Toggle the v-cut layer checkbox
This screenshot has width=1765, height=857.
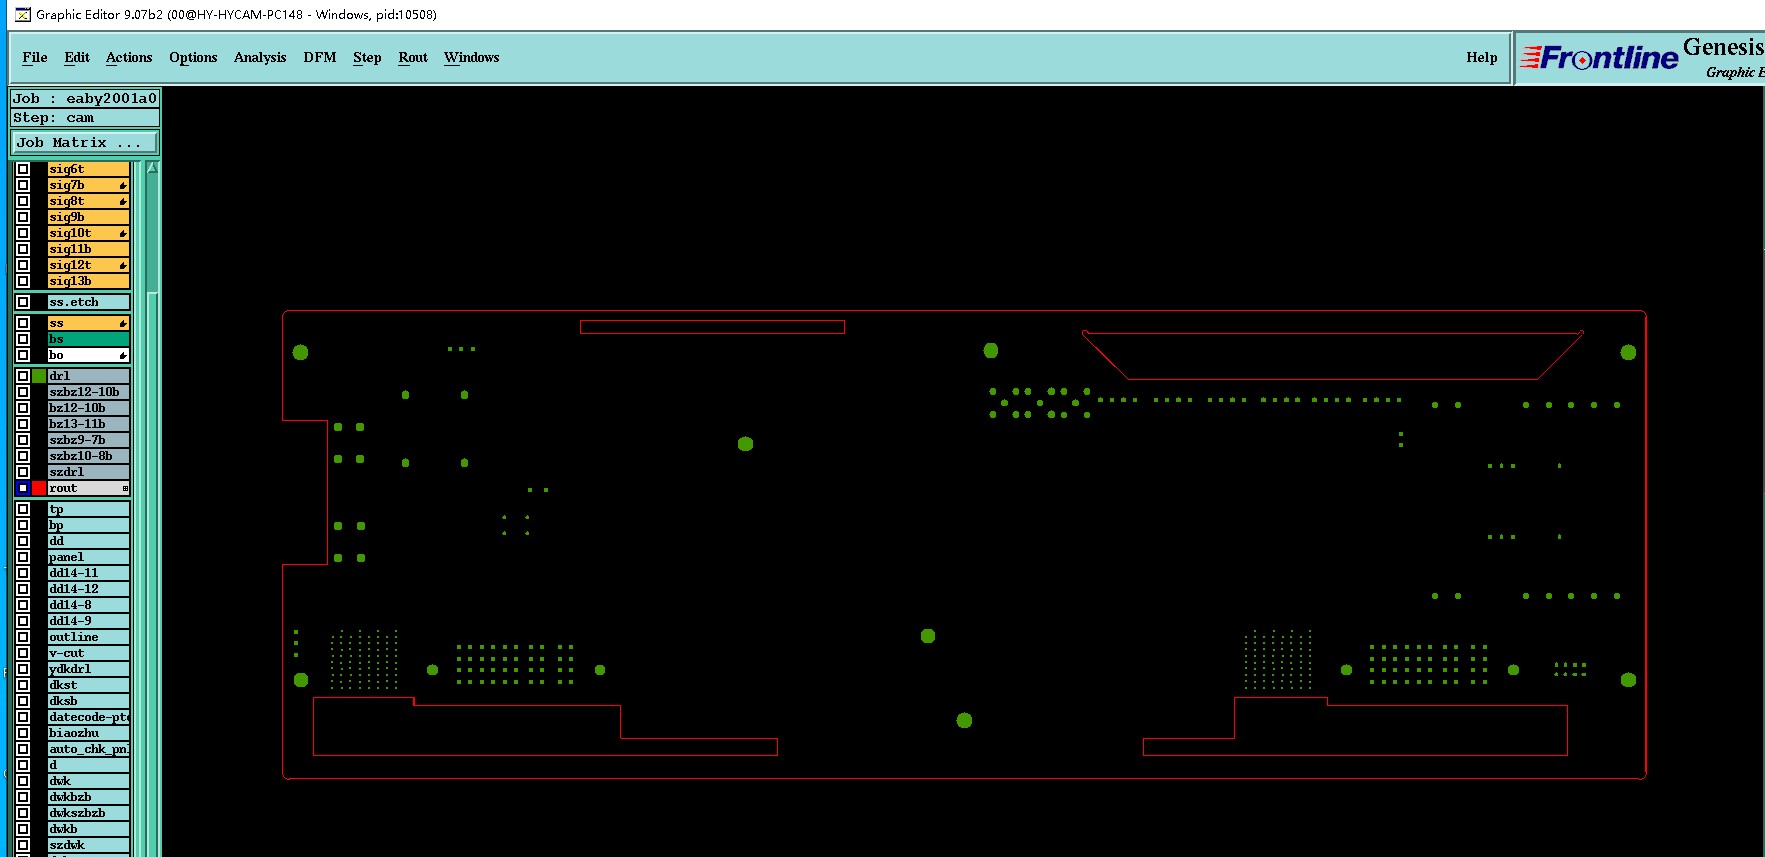click(23, 653)
